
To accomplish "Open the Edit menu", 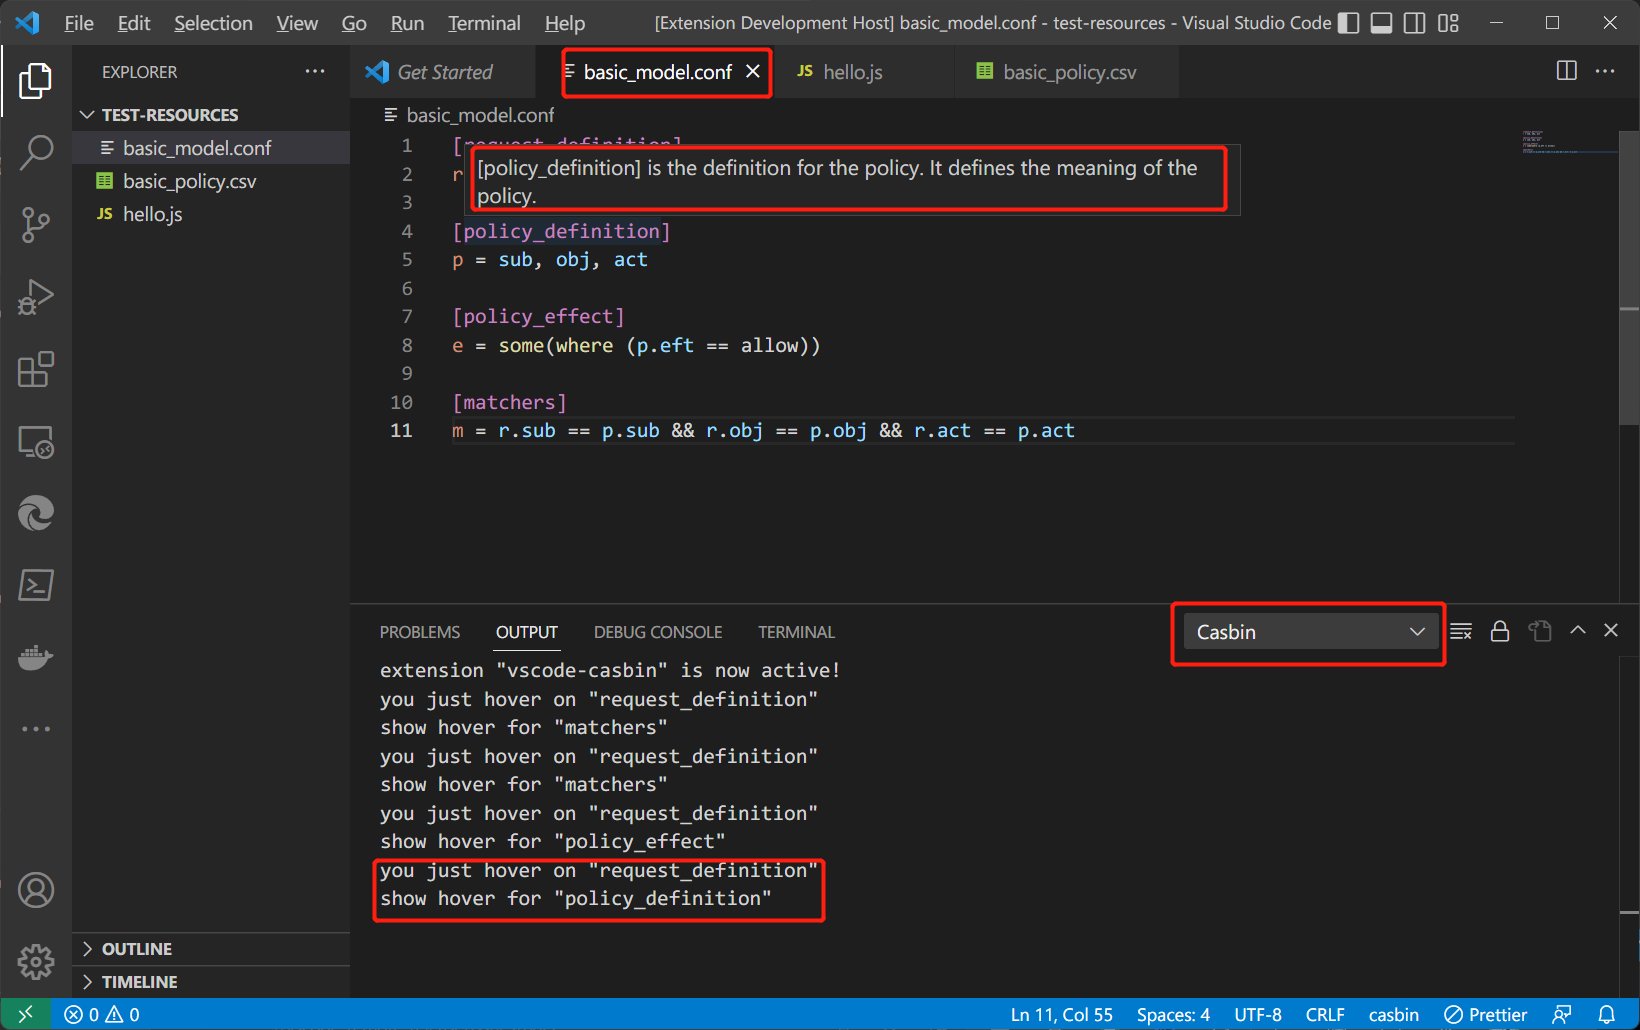I will click(134, 23).
